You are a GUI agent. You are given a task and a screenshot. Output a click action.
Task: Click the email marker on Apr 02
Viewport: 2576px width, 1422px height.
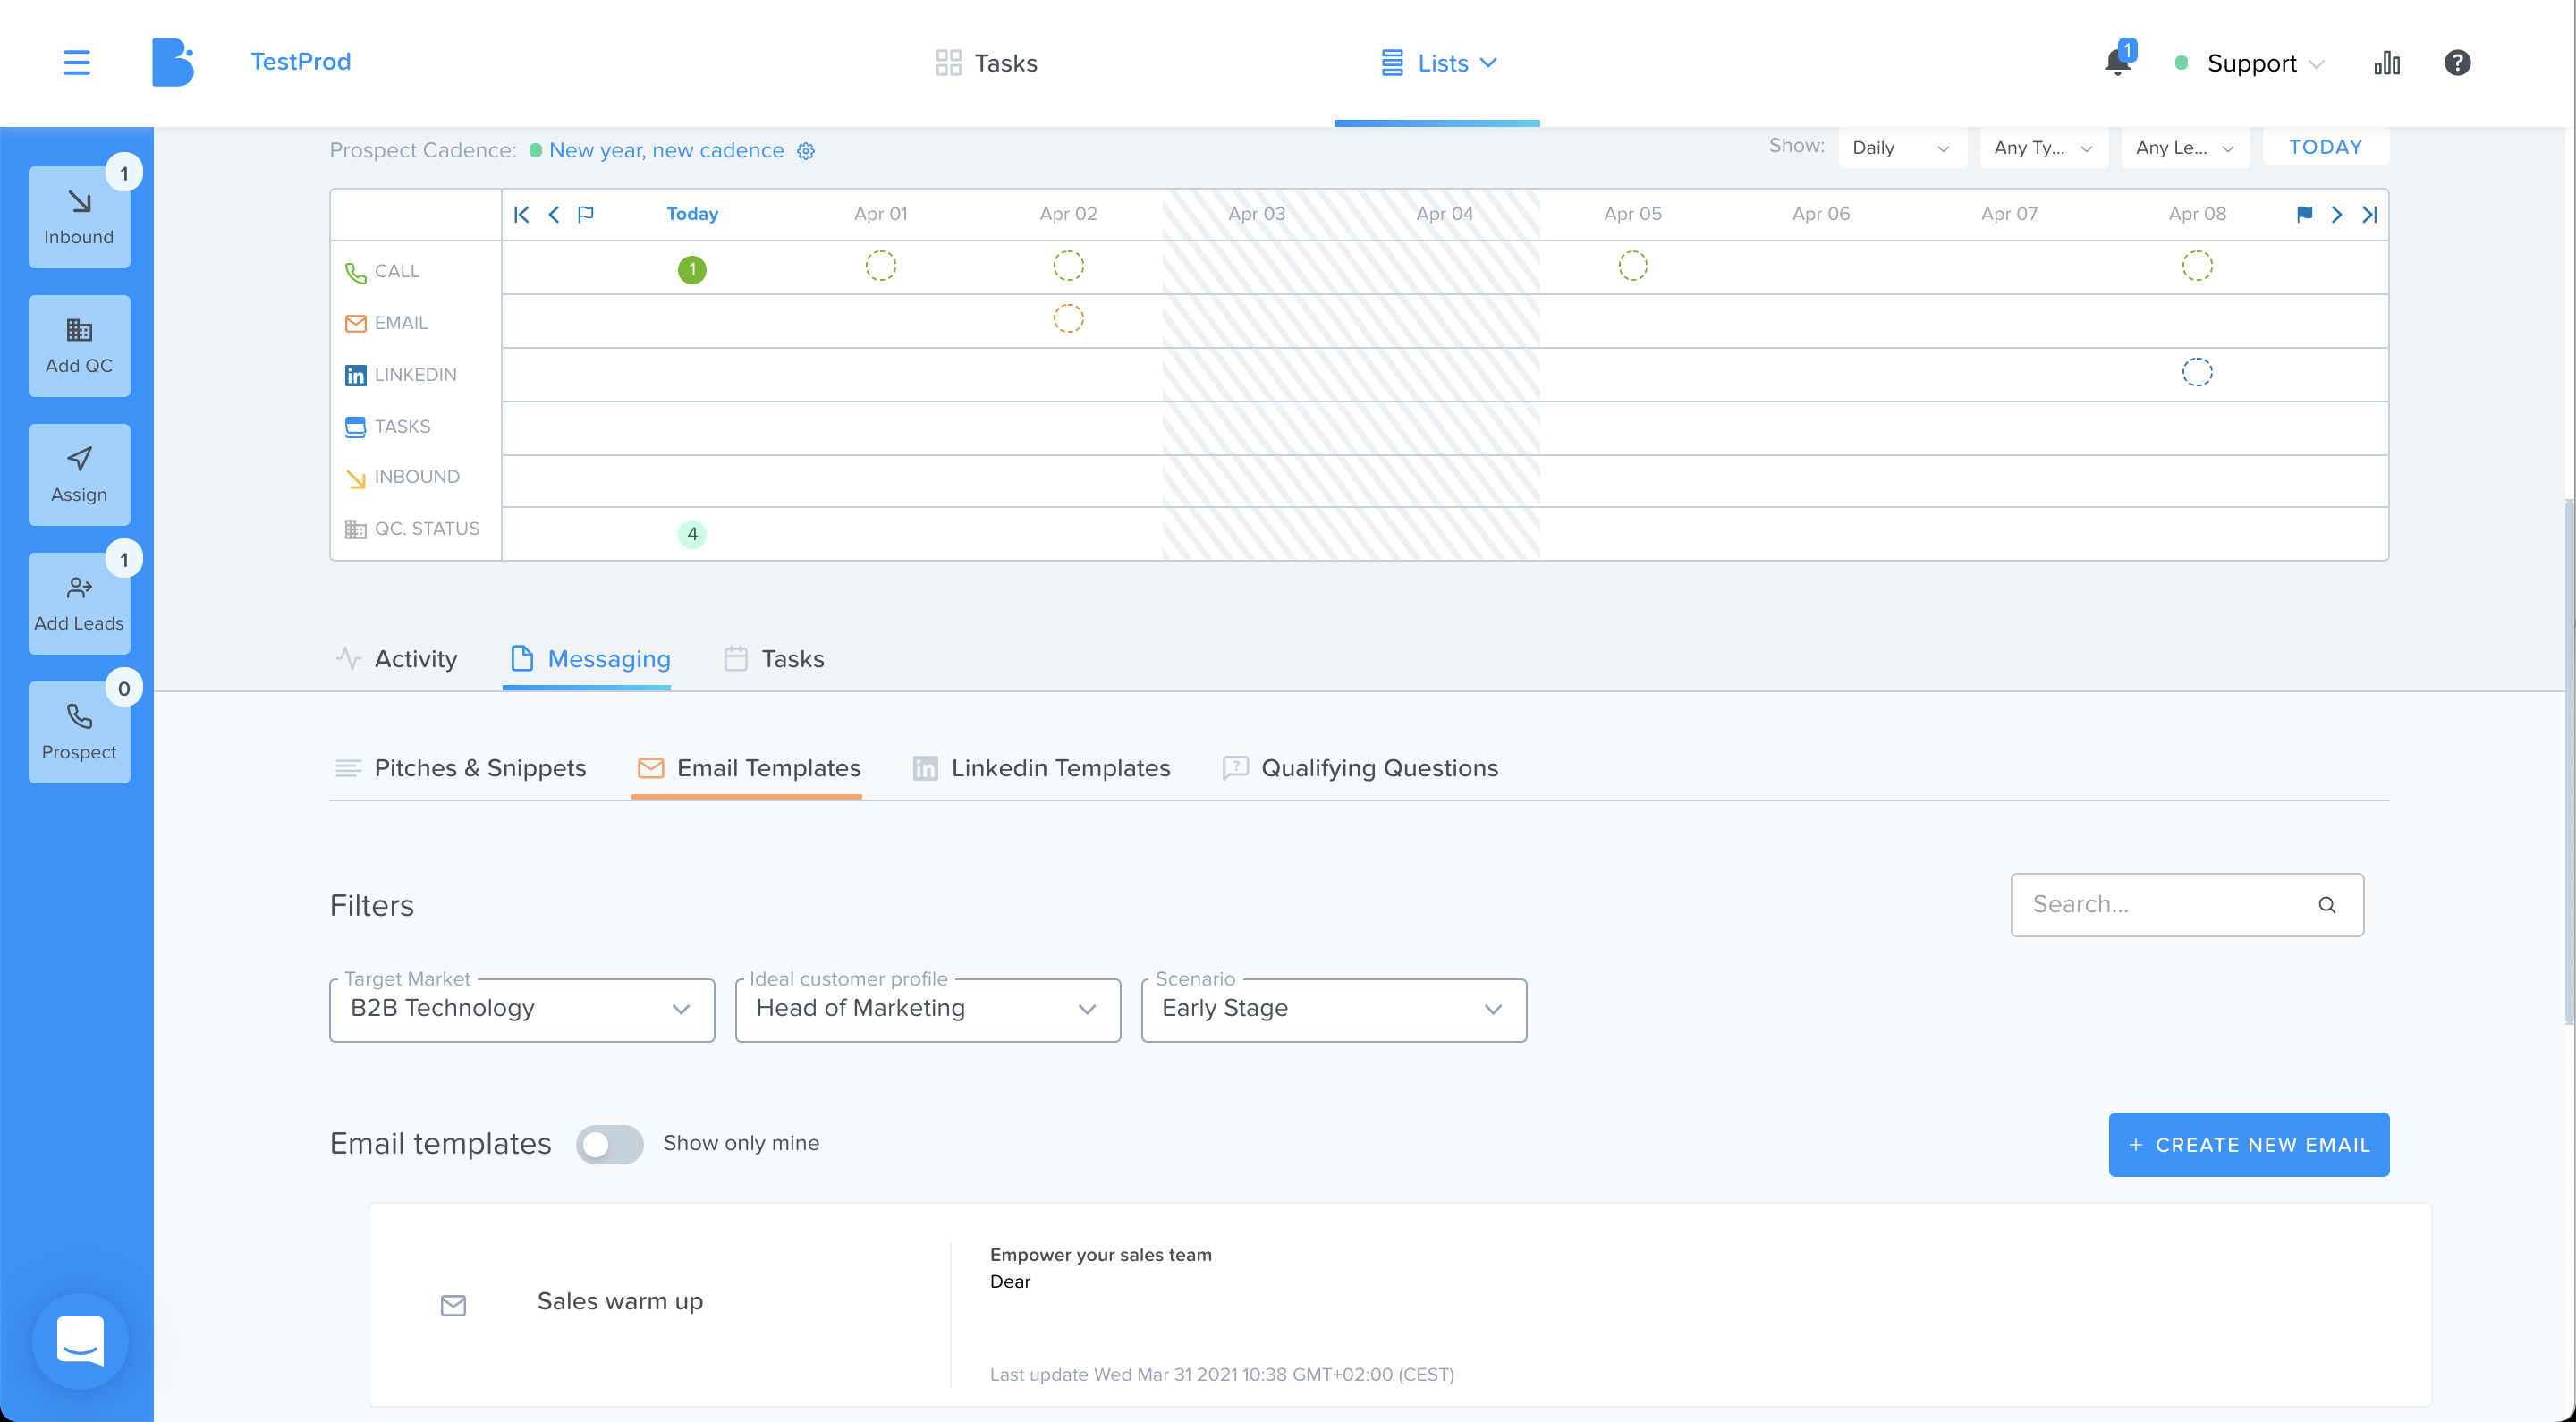click(x=1068, y=319)
